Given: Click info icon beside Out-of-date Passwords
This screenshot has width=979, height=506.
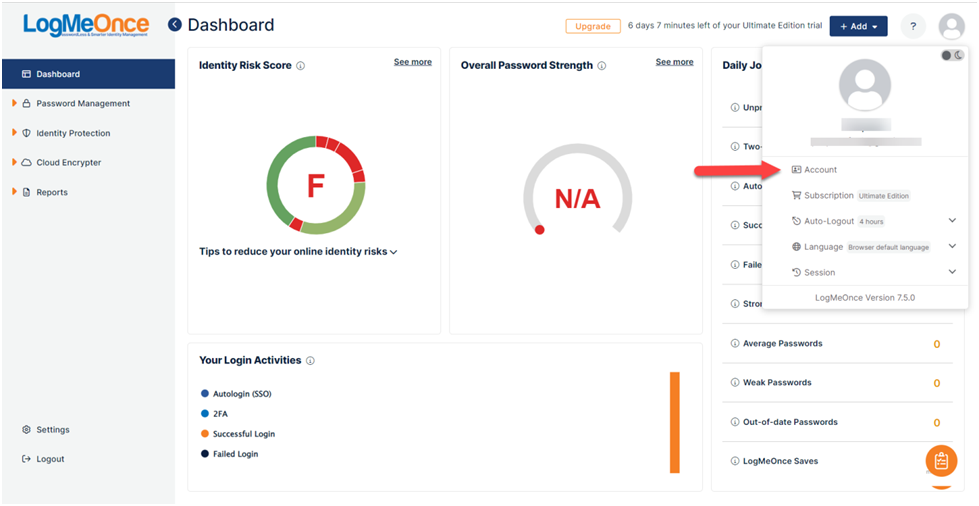Looking at the screenshot, I should [x=735, y=422].
